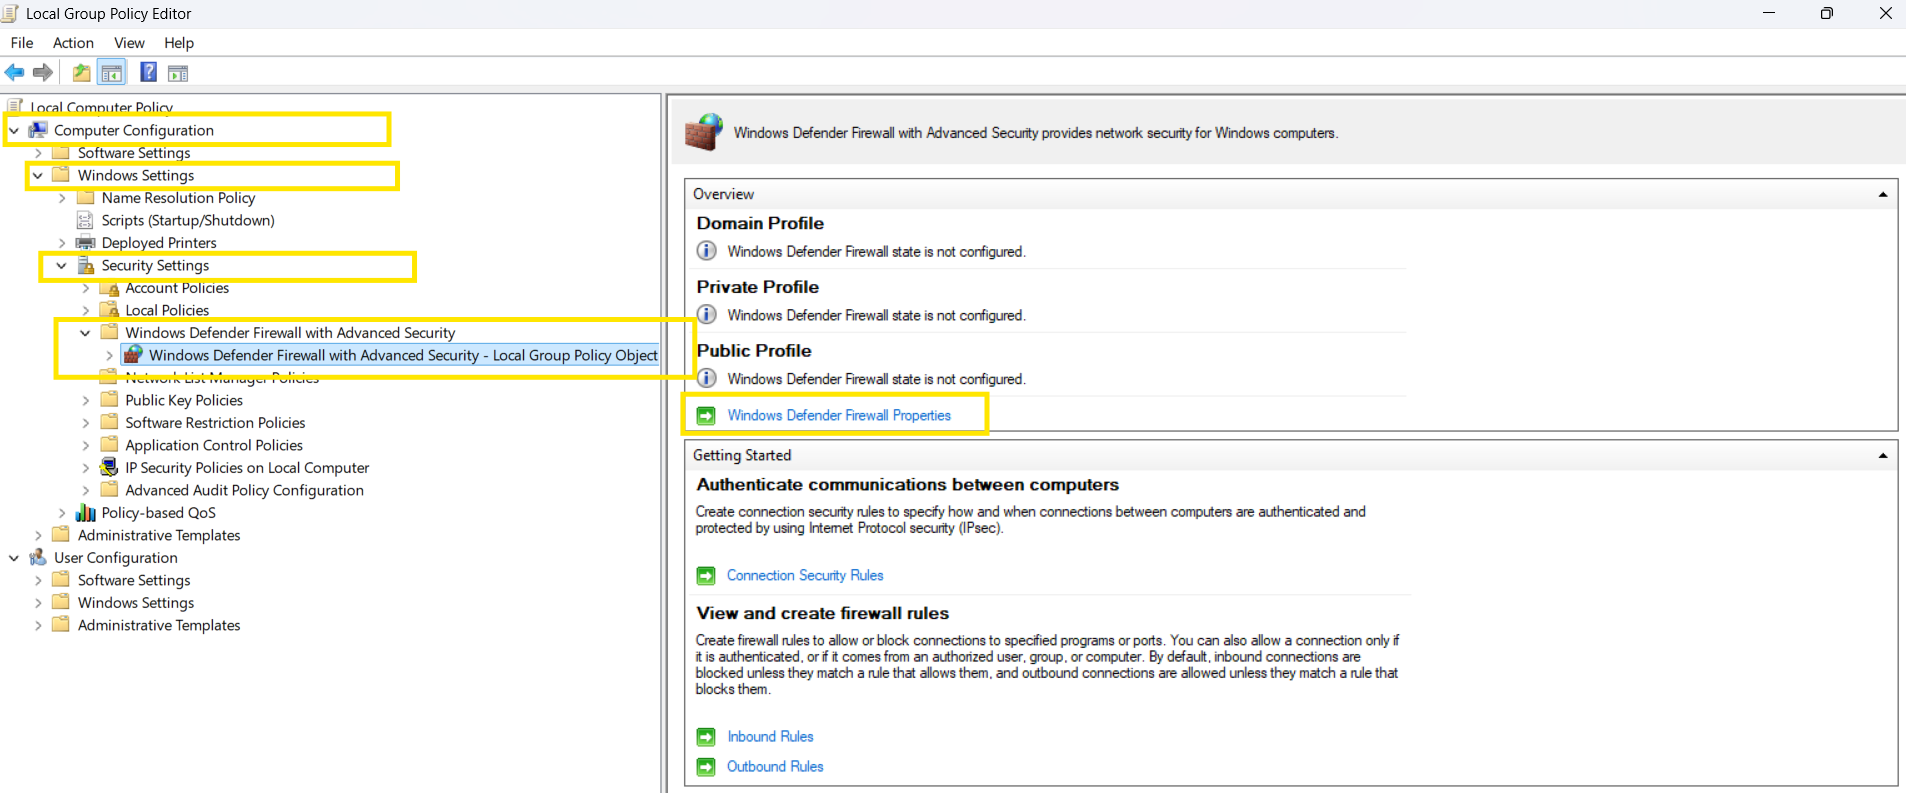Screen dimensions: 1906x793
Task: Go up one level using the folder toolbar icon
Action: point(81,72)
